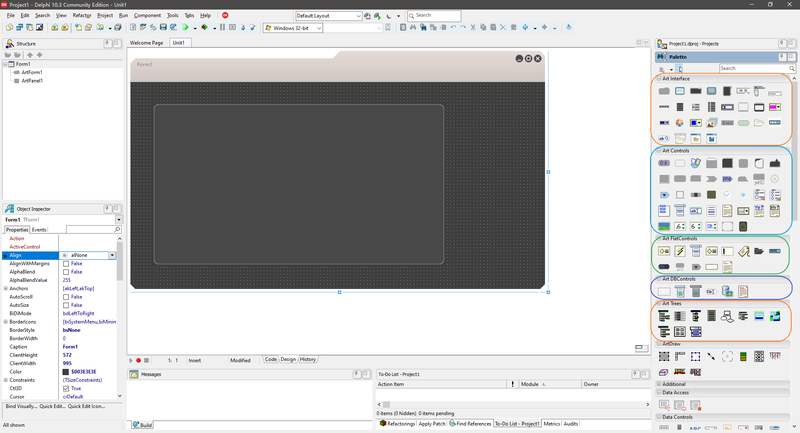Select ArtForm1 in Structure tree
This screenshot has height=433, width=800.
point(32,72)
